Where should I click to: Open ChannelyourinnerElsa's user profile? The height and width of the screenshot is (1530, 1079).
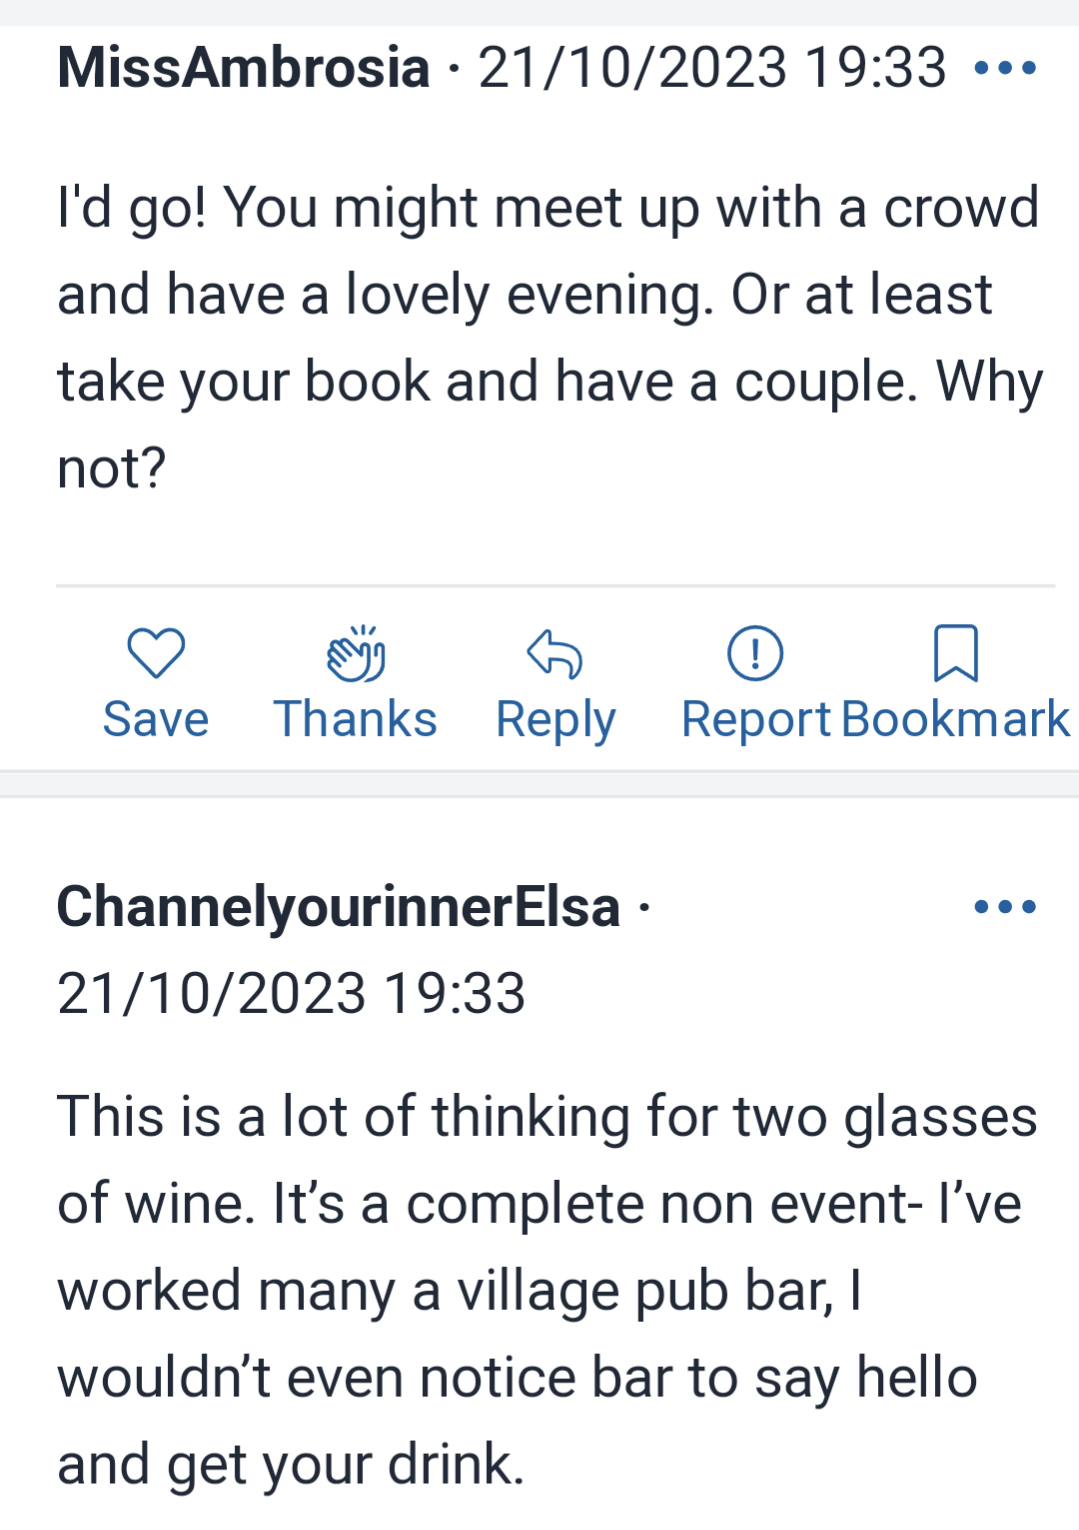[x=338, y=907]
